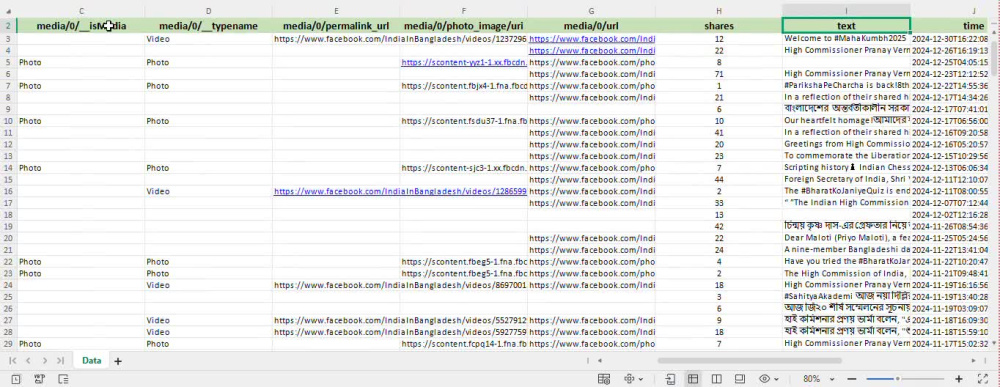Open the videos/1286599 permalink in row 16
This screenshot has height=387, width=1000.
[401, 191]
